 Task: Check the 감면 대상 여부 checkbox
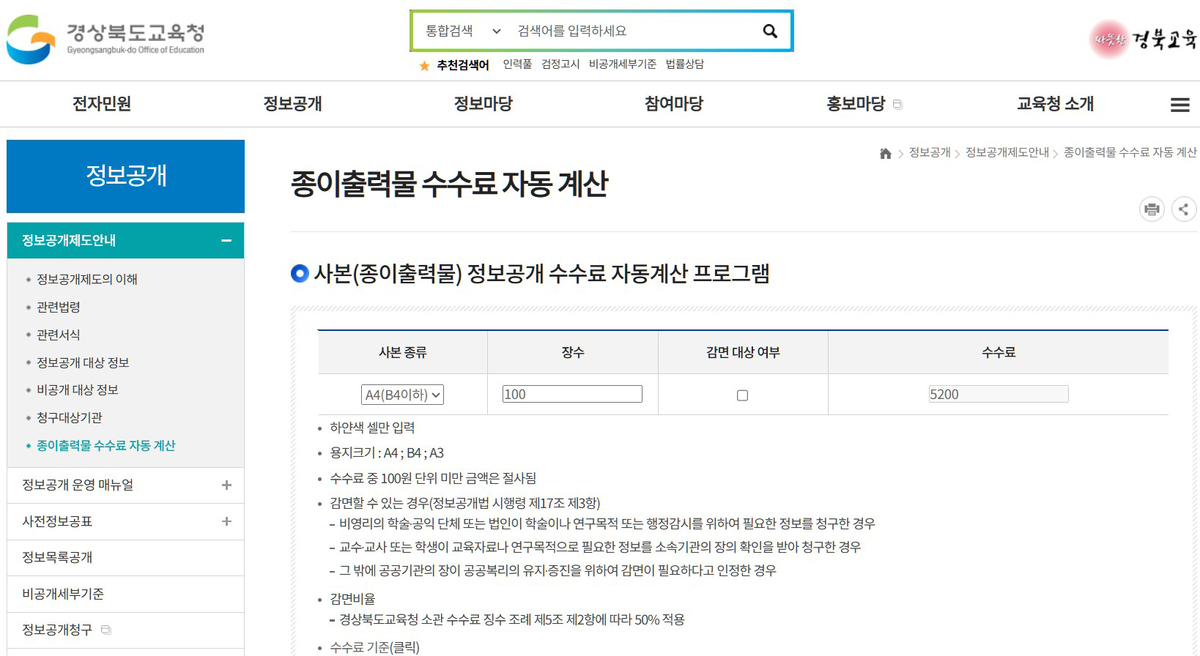pyautogui.click(x=742, y=395)
